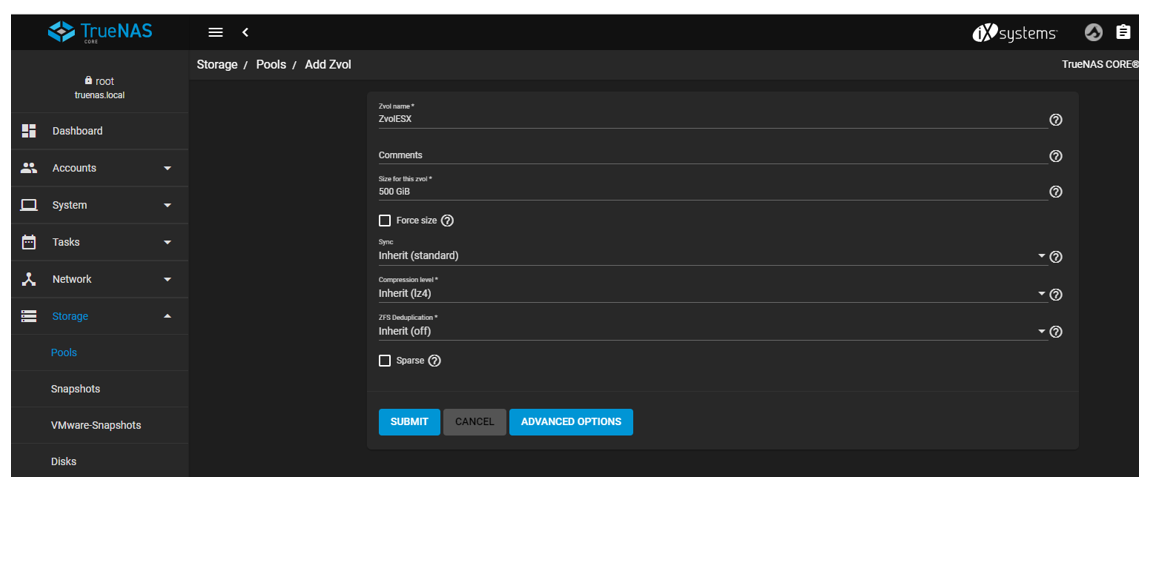
Task: Open VMware-Snapshots under Storage
Action: tap(100, 425)
